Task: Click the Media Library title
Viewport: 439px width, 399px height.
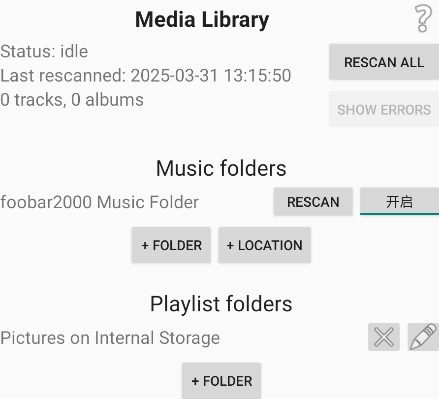Action: (202, 20)
